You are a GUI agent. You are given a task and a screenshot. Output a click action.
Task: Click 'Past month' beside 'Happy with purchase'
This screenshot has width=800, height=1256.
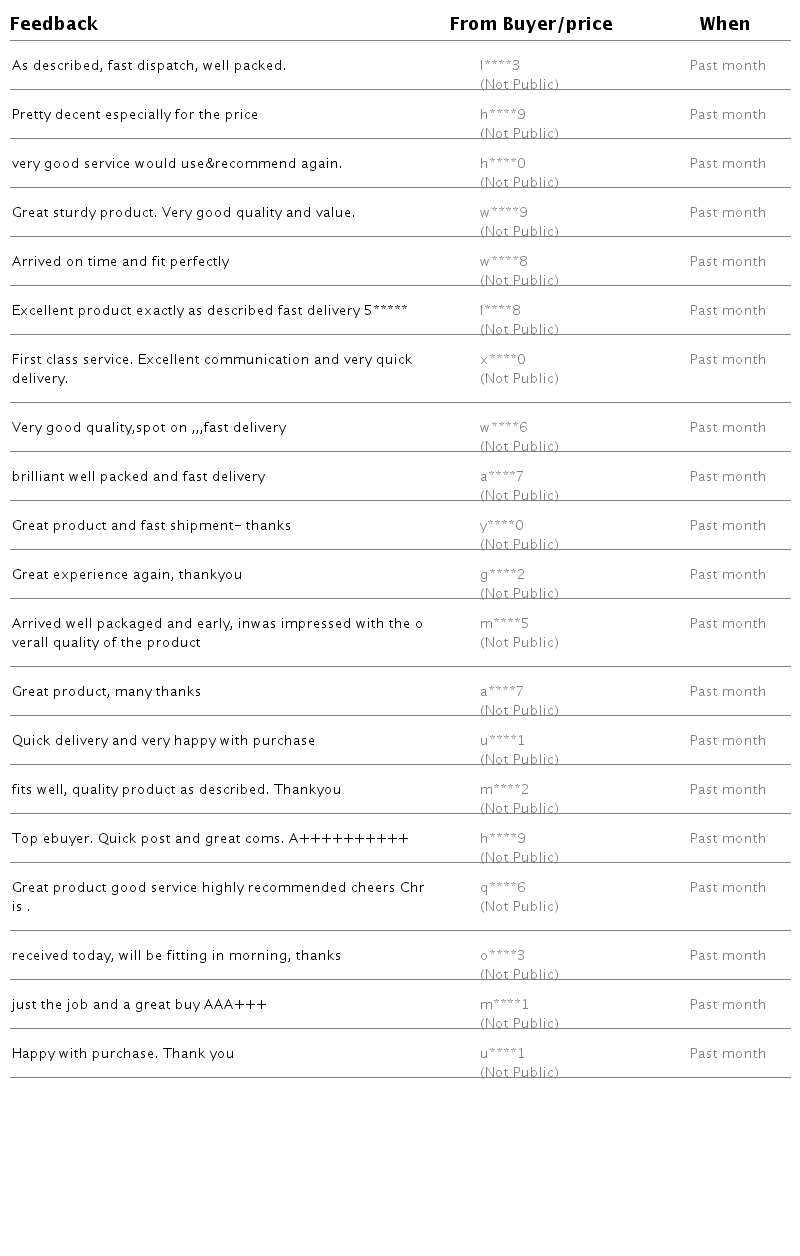coord(727,1054)
